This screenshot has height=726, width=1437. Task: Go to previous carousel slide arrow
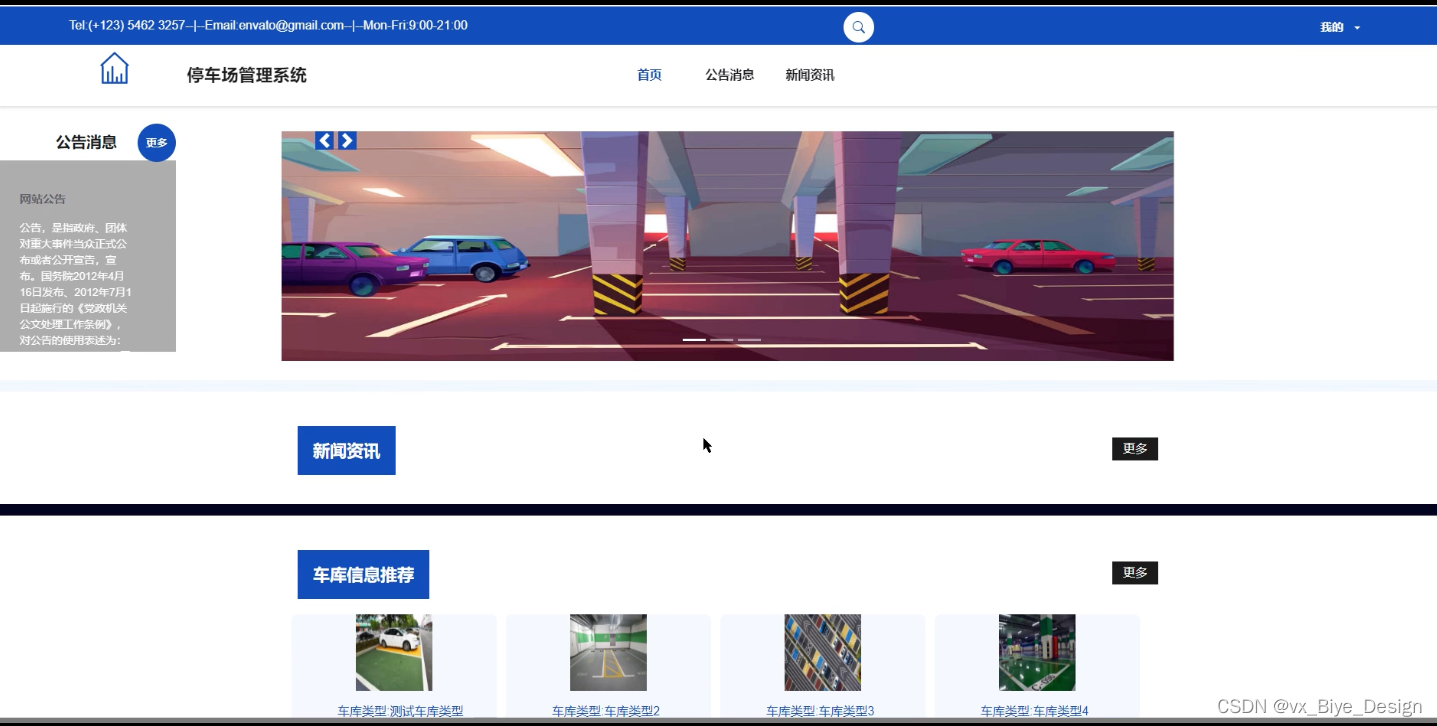click(324, 141)
